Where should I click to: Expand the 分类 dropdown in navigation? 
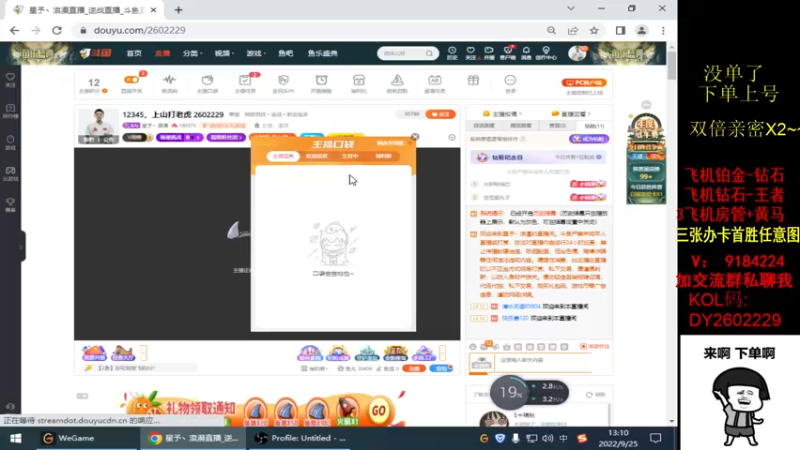point(192,53)
